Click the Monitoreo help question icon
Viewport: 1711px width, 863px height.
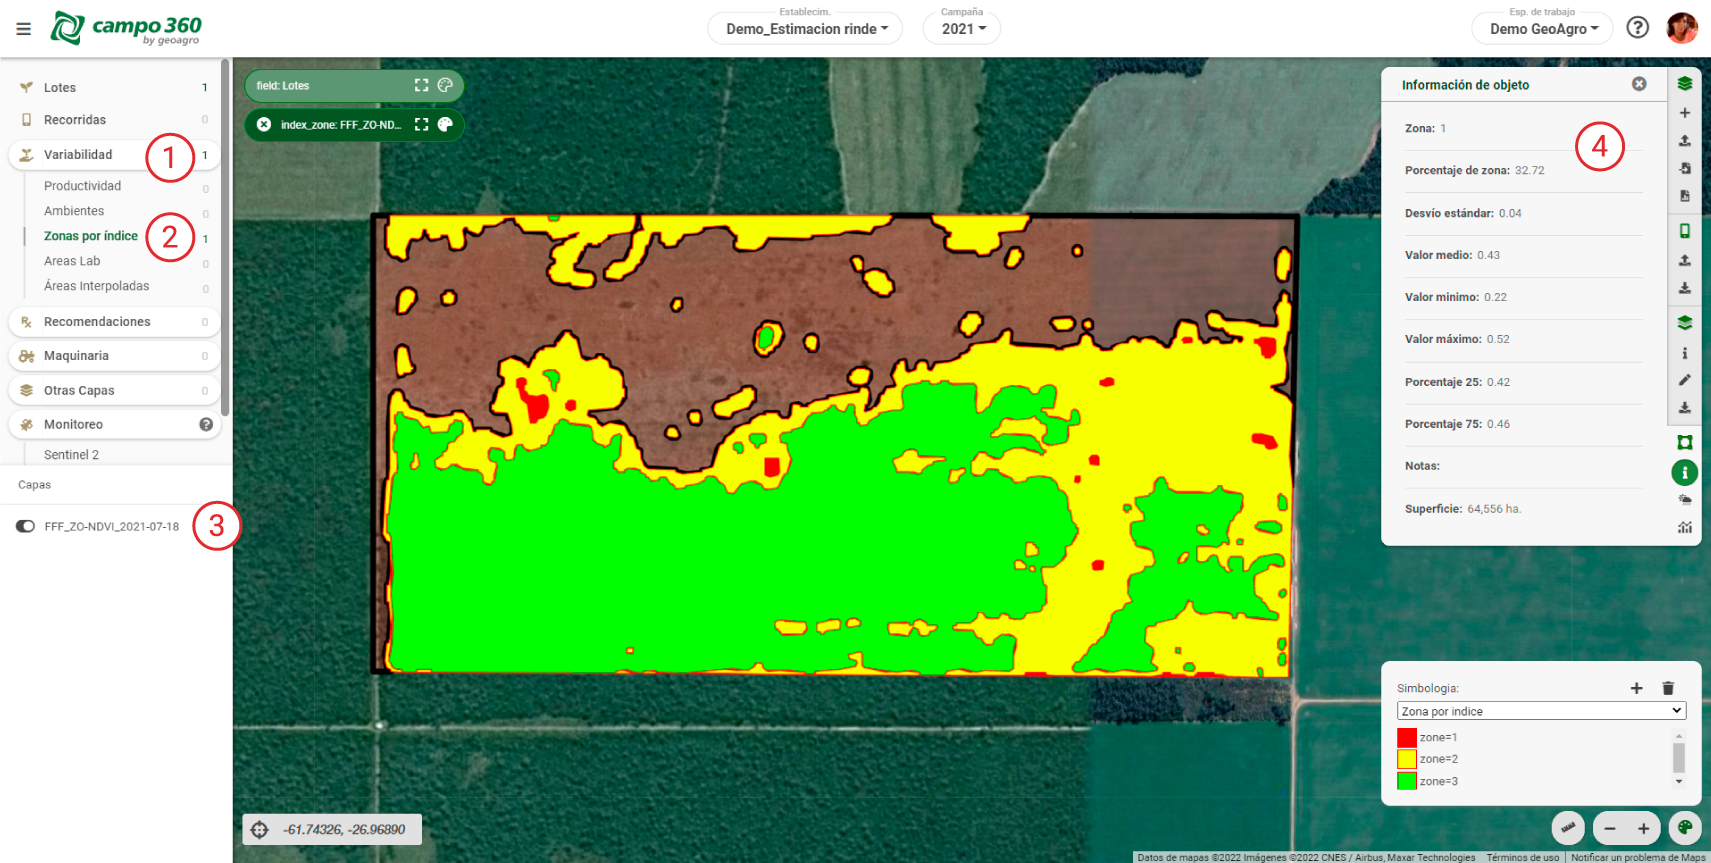point(206,425)
